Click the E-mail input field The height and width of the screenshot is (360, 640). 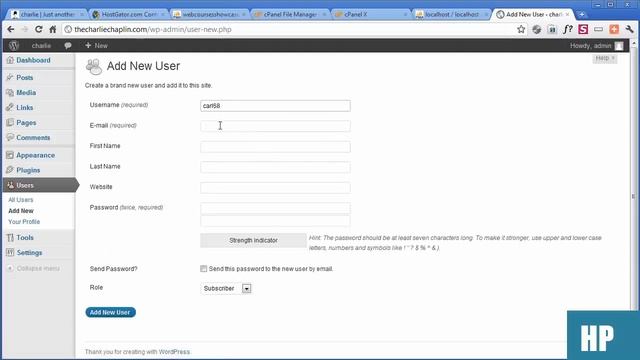pos(275,126)
